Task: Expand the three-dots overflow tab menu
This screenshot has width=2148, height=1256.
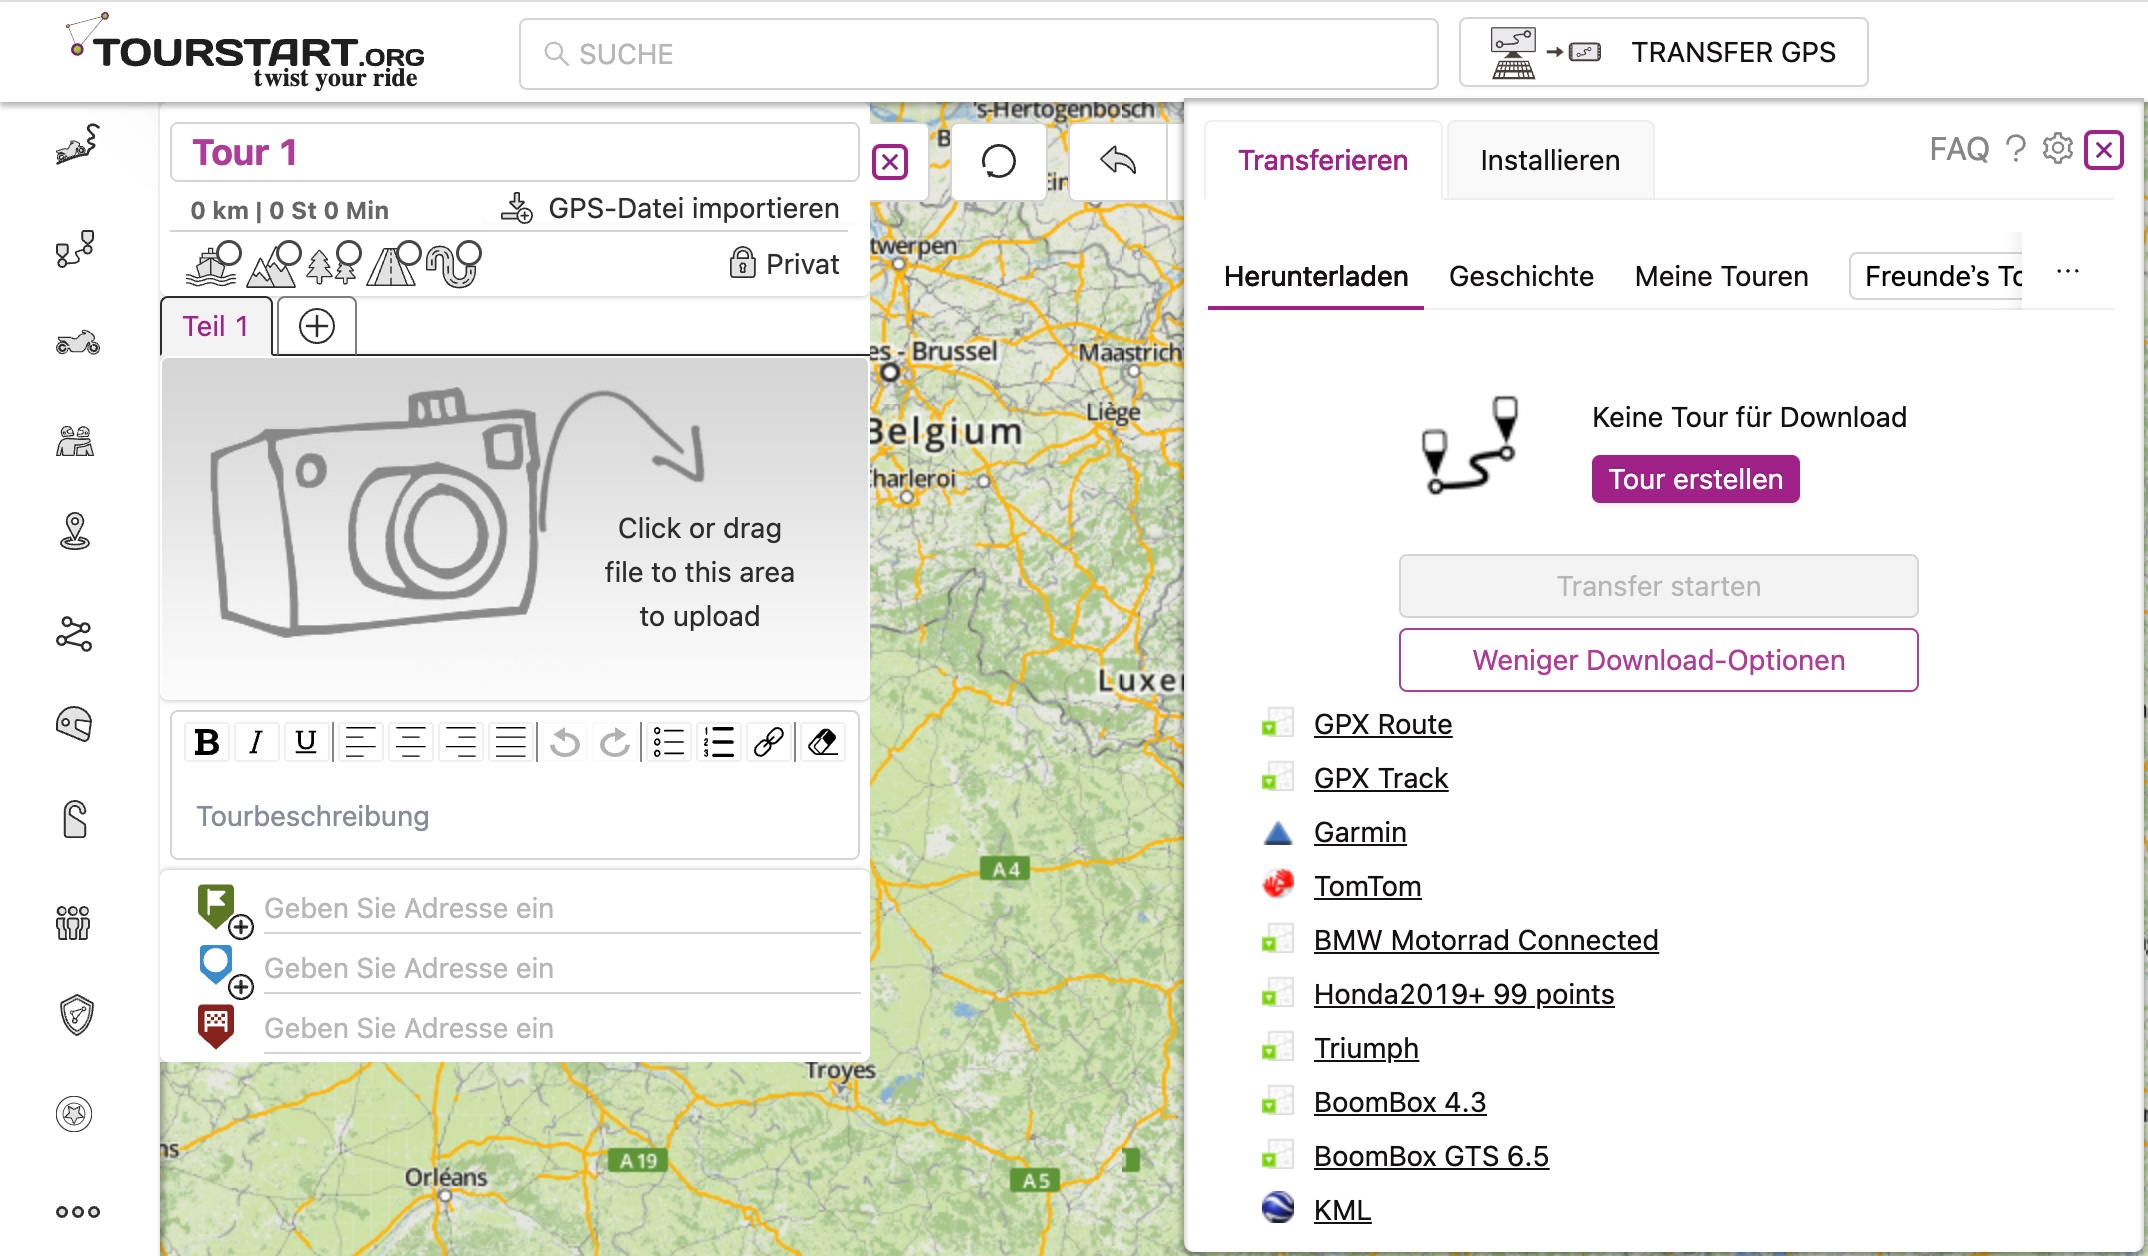Action: click(2068, 272)
